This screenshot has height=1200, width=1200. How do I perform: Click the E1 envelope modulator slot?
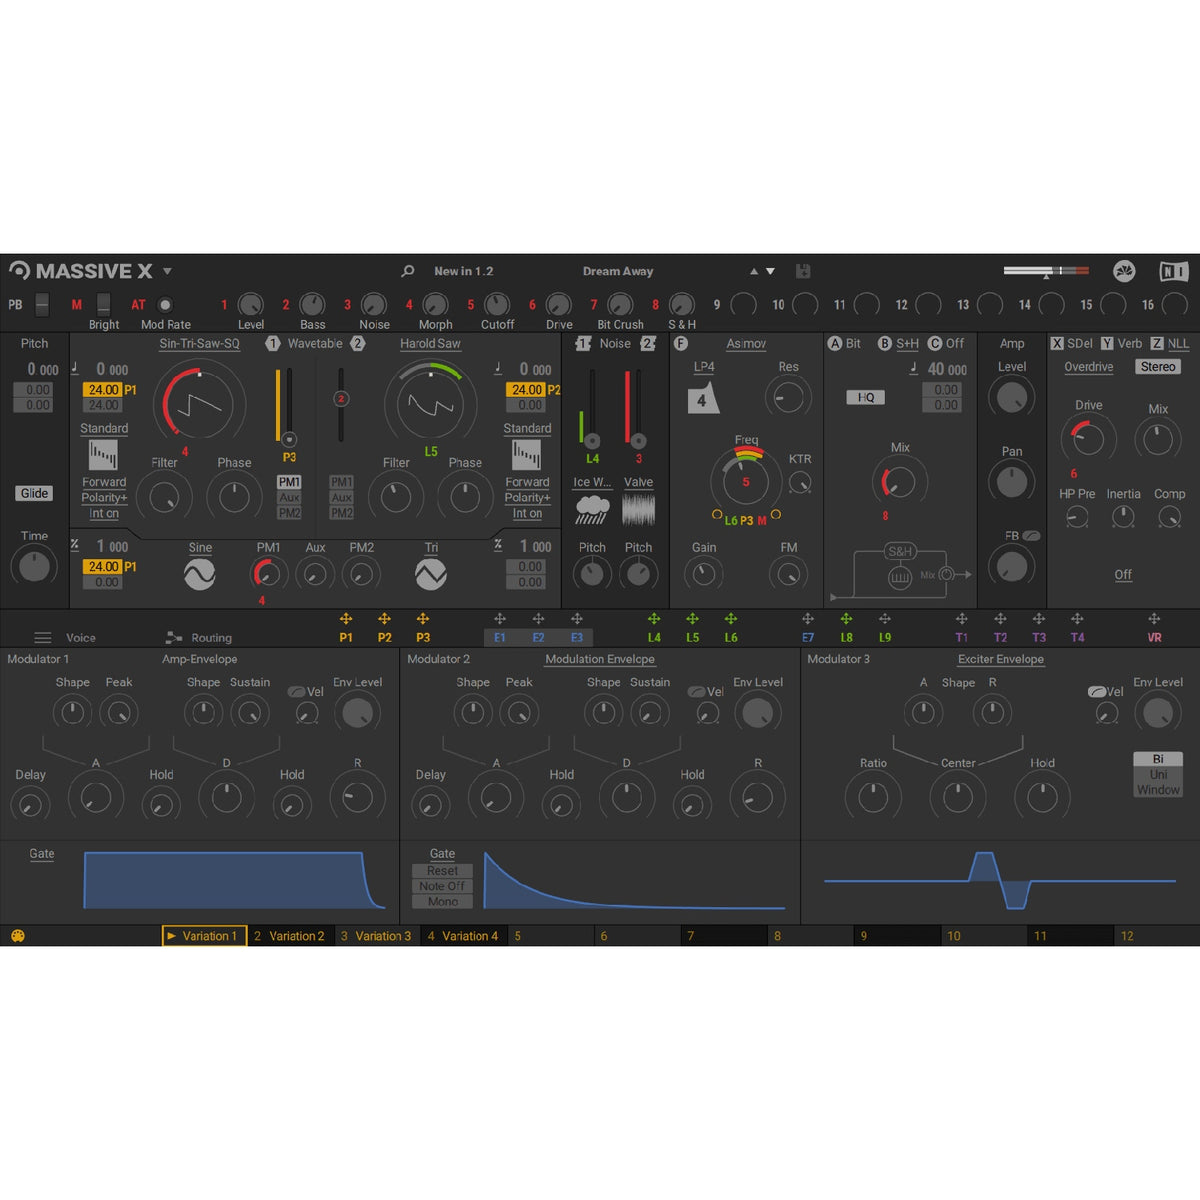tap(500, 637)
